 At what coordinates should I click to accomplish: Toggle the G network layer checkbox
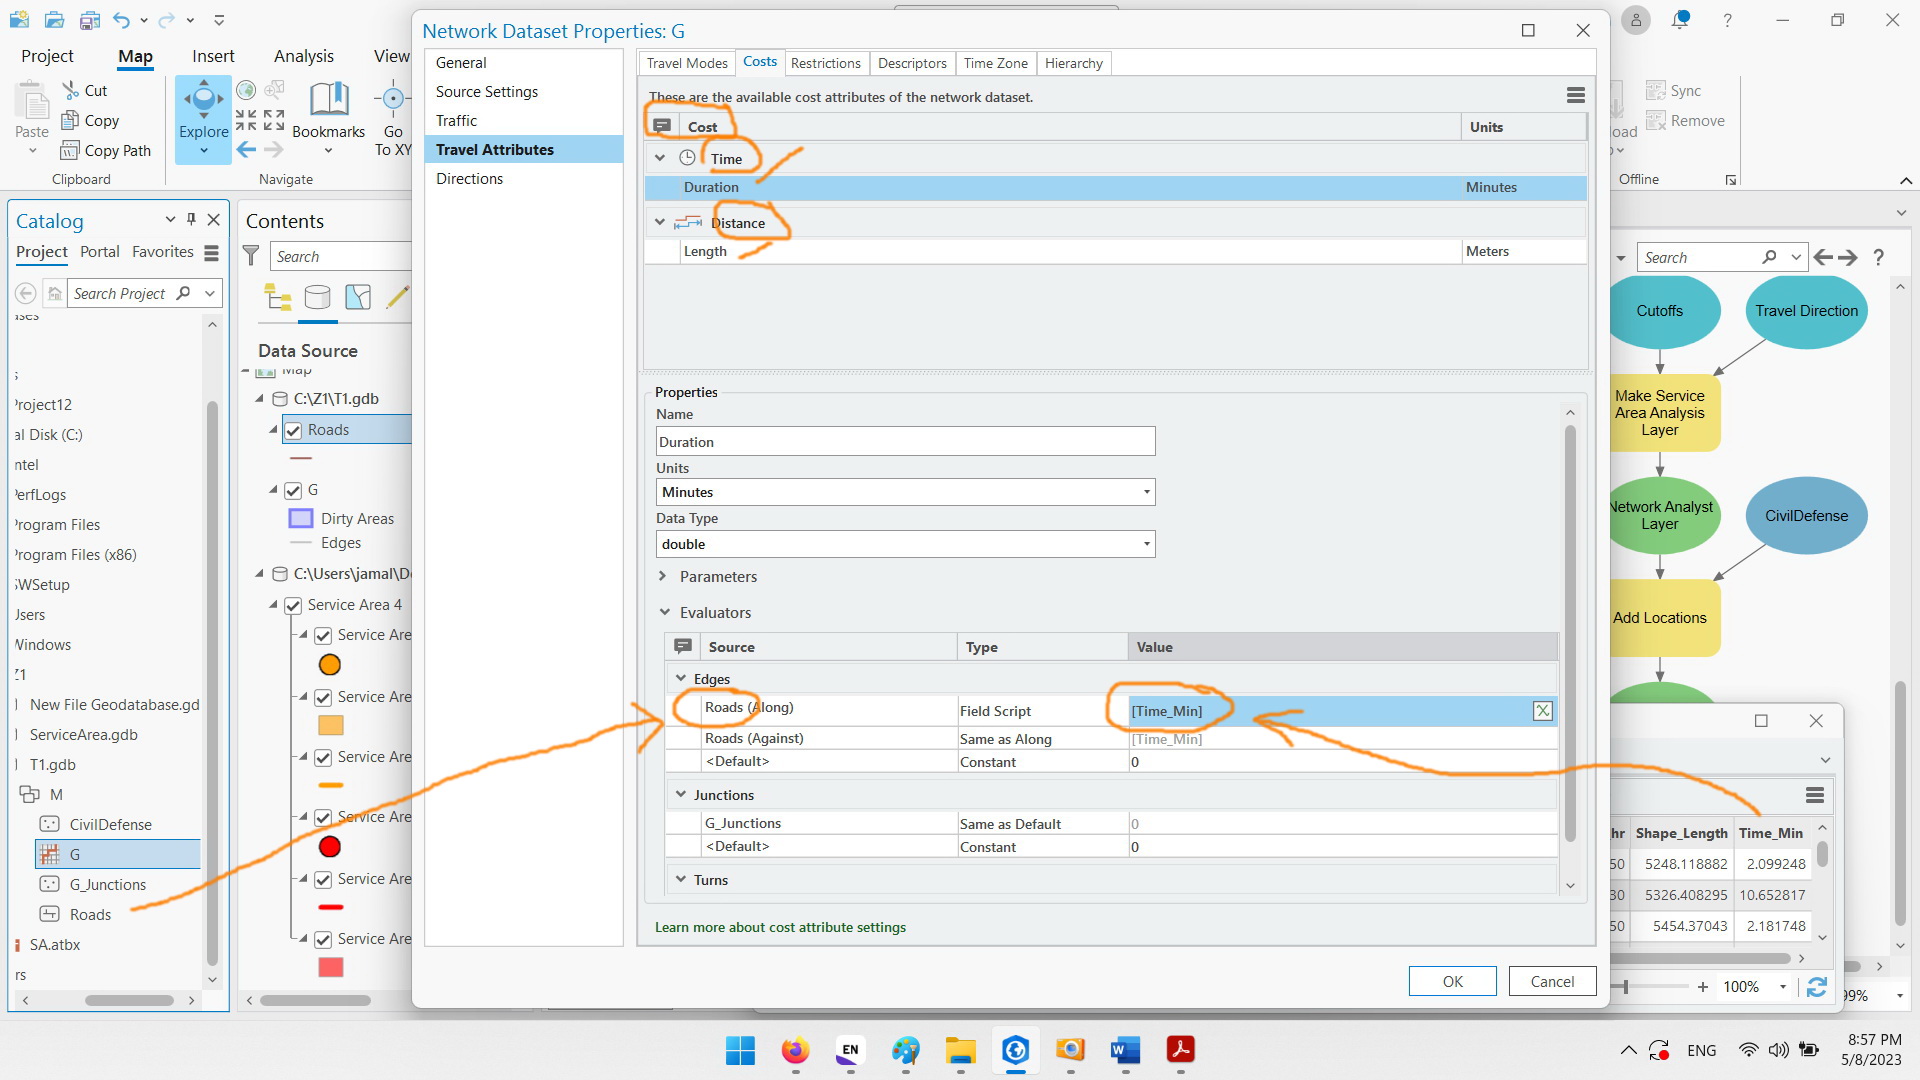point(293,491)
